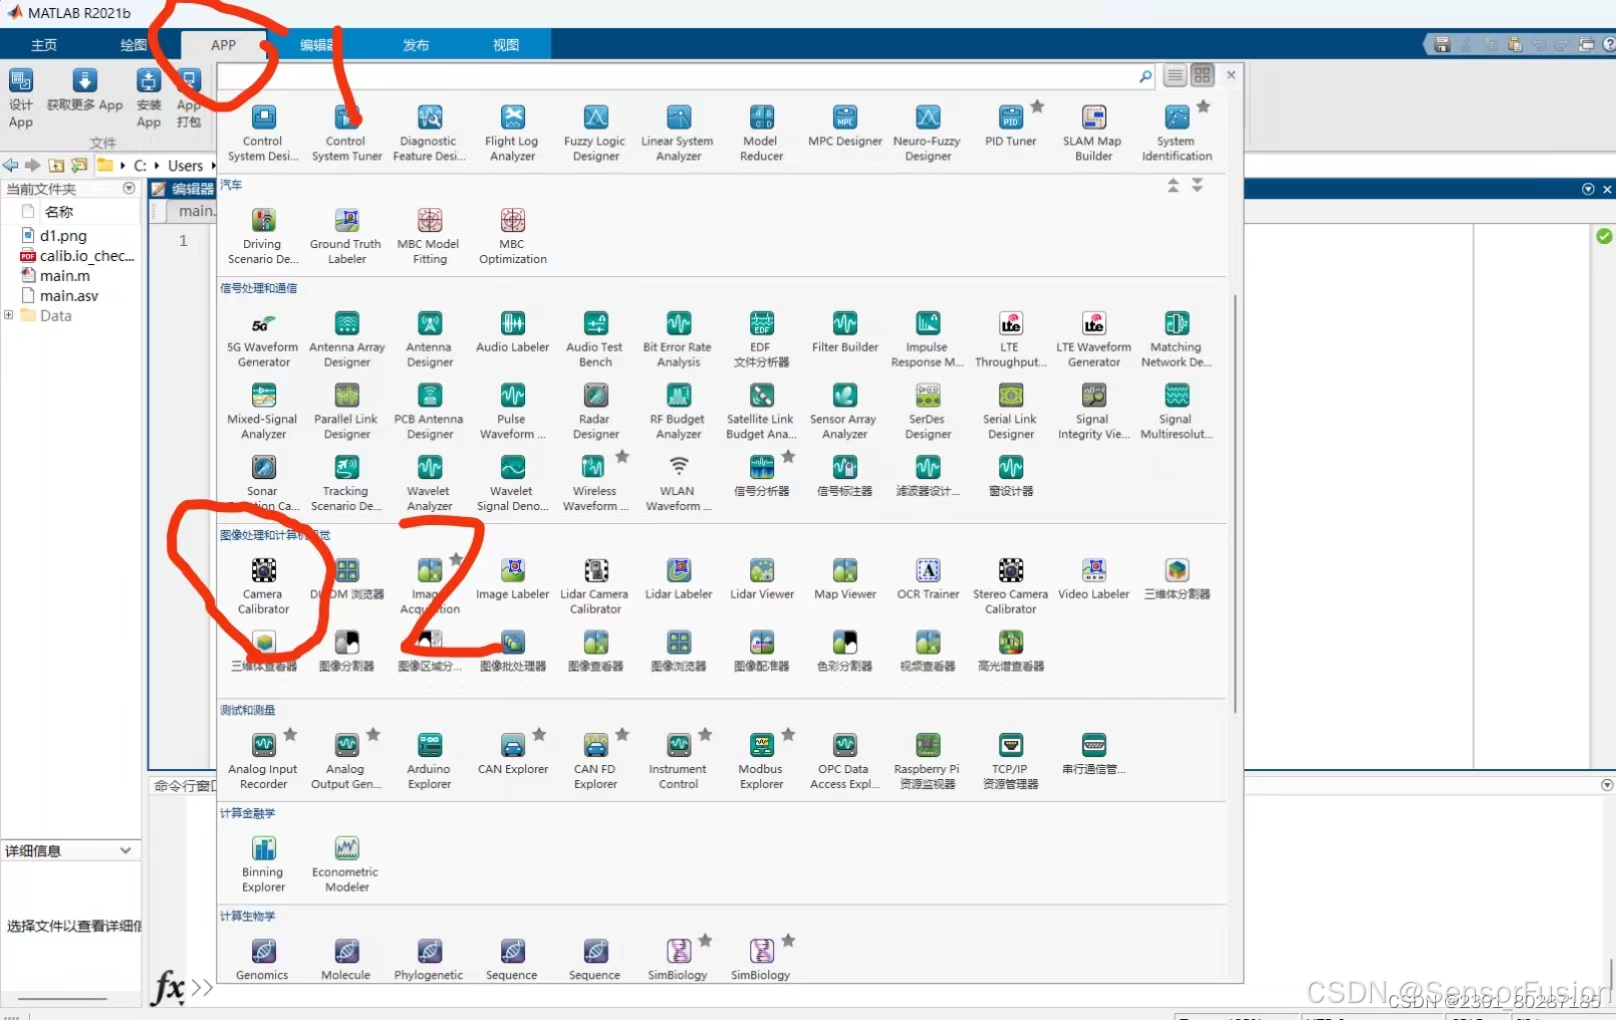Viewport: 1616px width, 1020px height.
Task: Launch the Lidar Viewer app
Action: click(x=762, y=579)
